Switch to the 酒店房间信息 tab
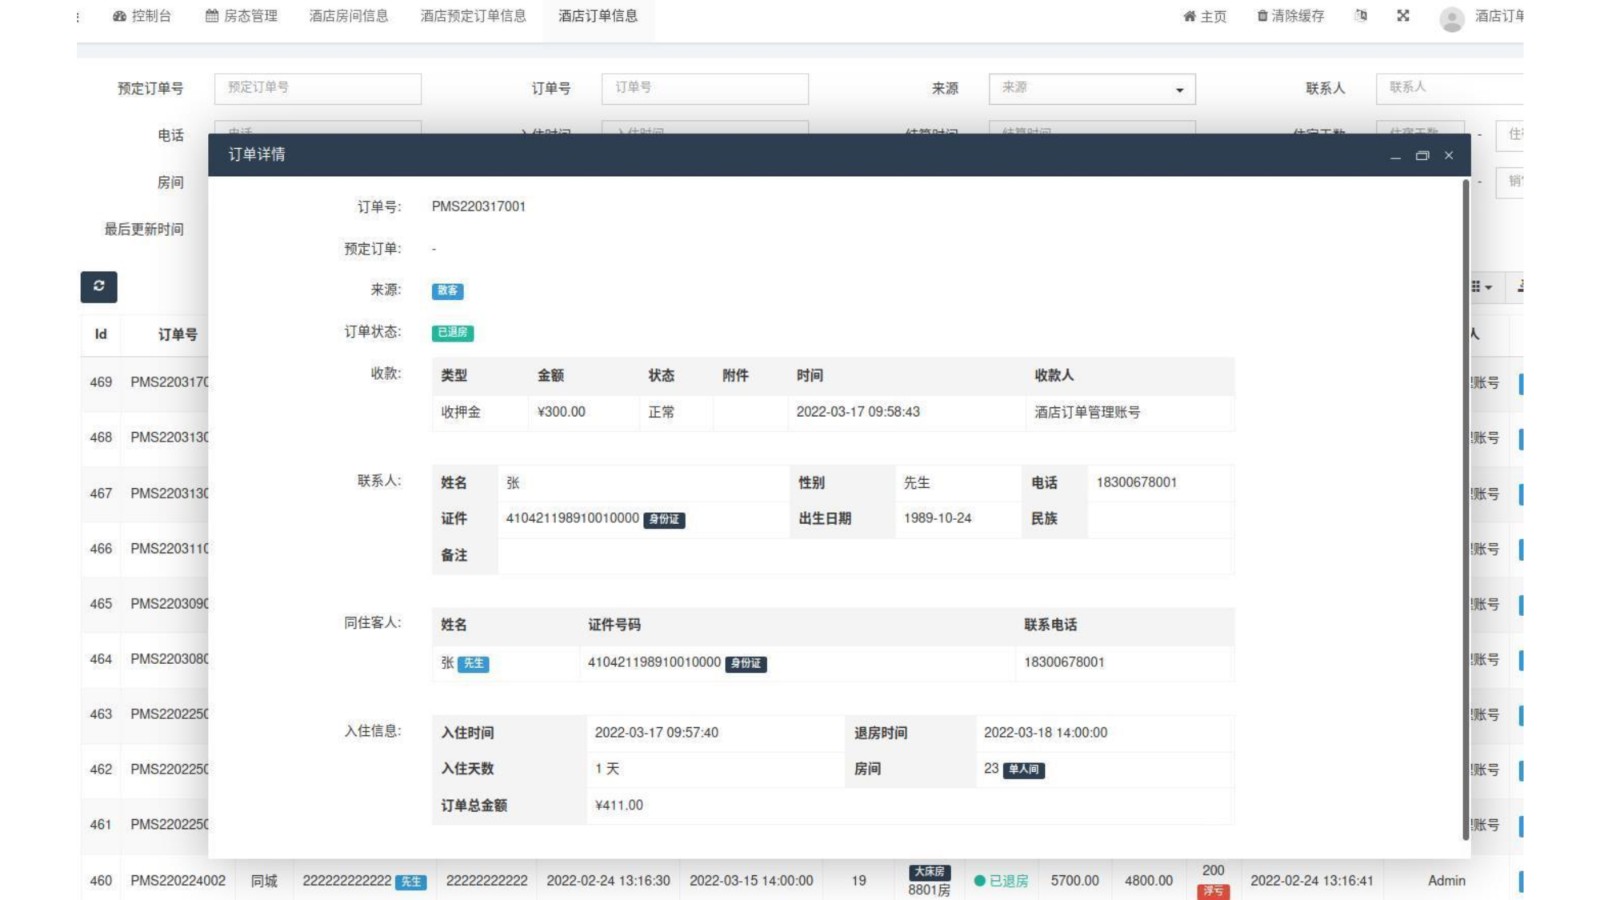This screenshot has height=900, width=1600. [349, 16]
